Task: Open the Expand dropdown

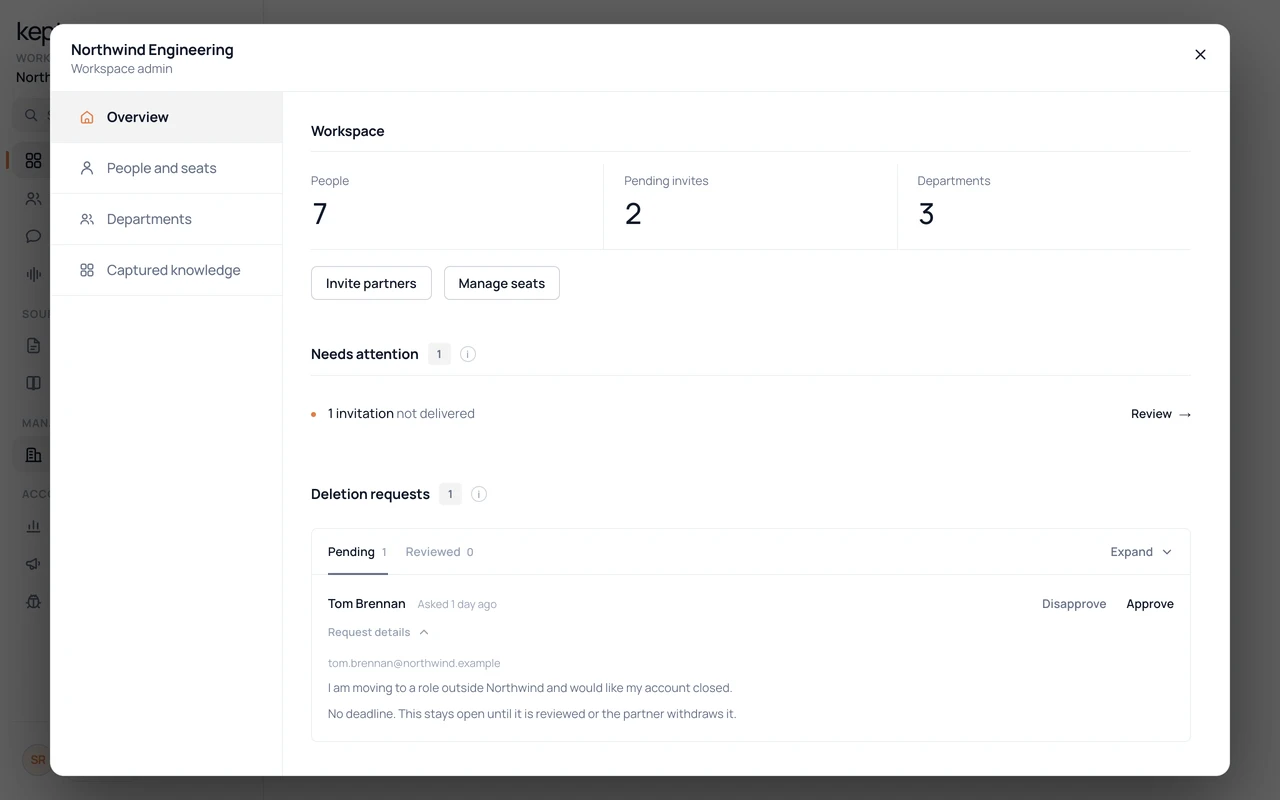Action: 1141,552
